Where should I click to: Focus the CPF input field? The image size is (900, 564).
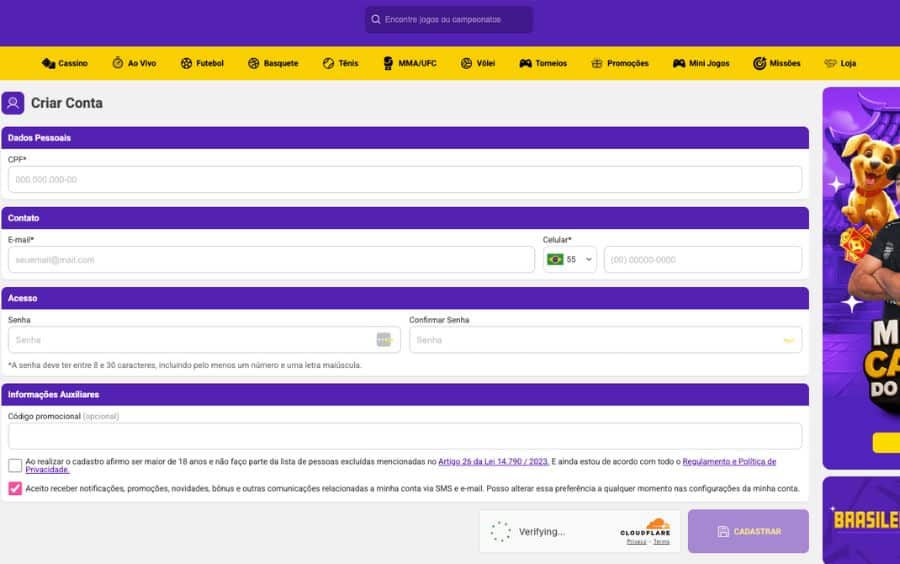405,180
